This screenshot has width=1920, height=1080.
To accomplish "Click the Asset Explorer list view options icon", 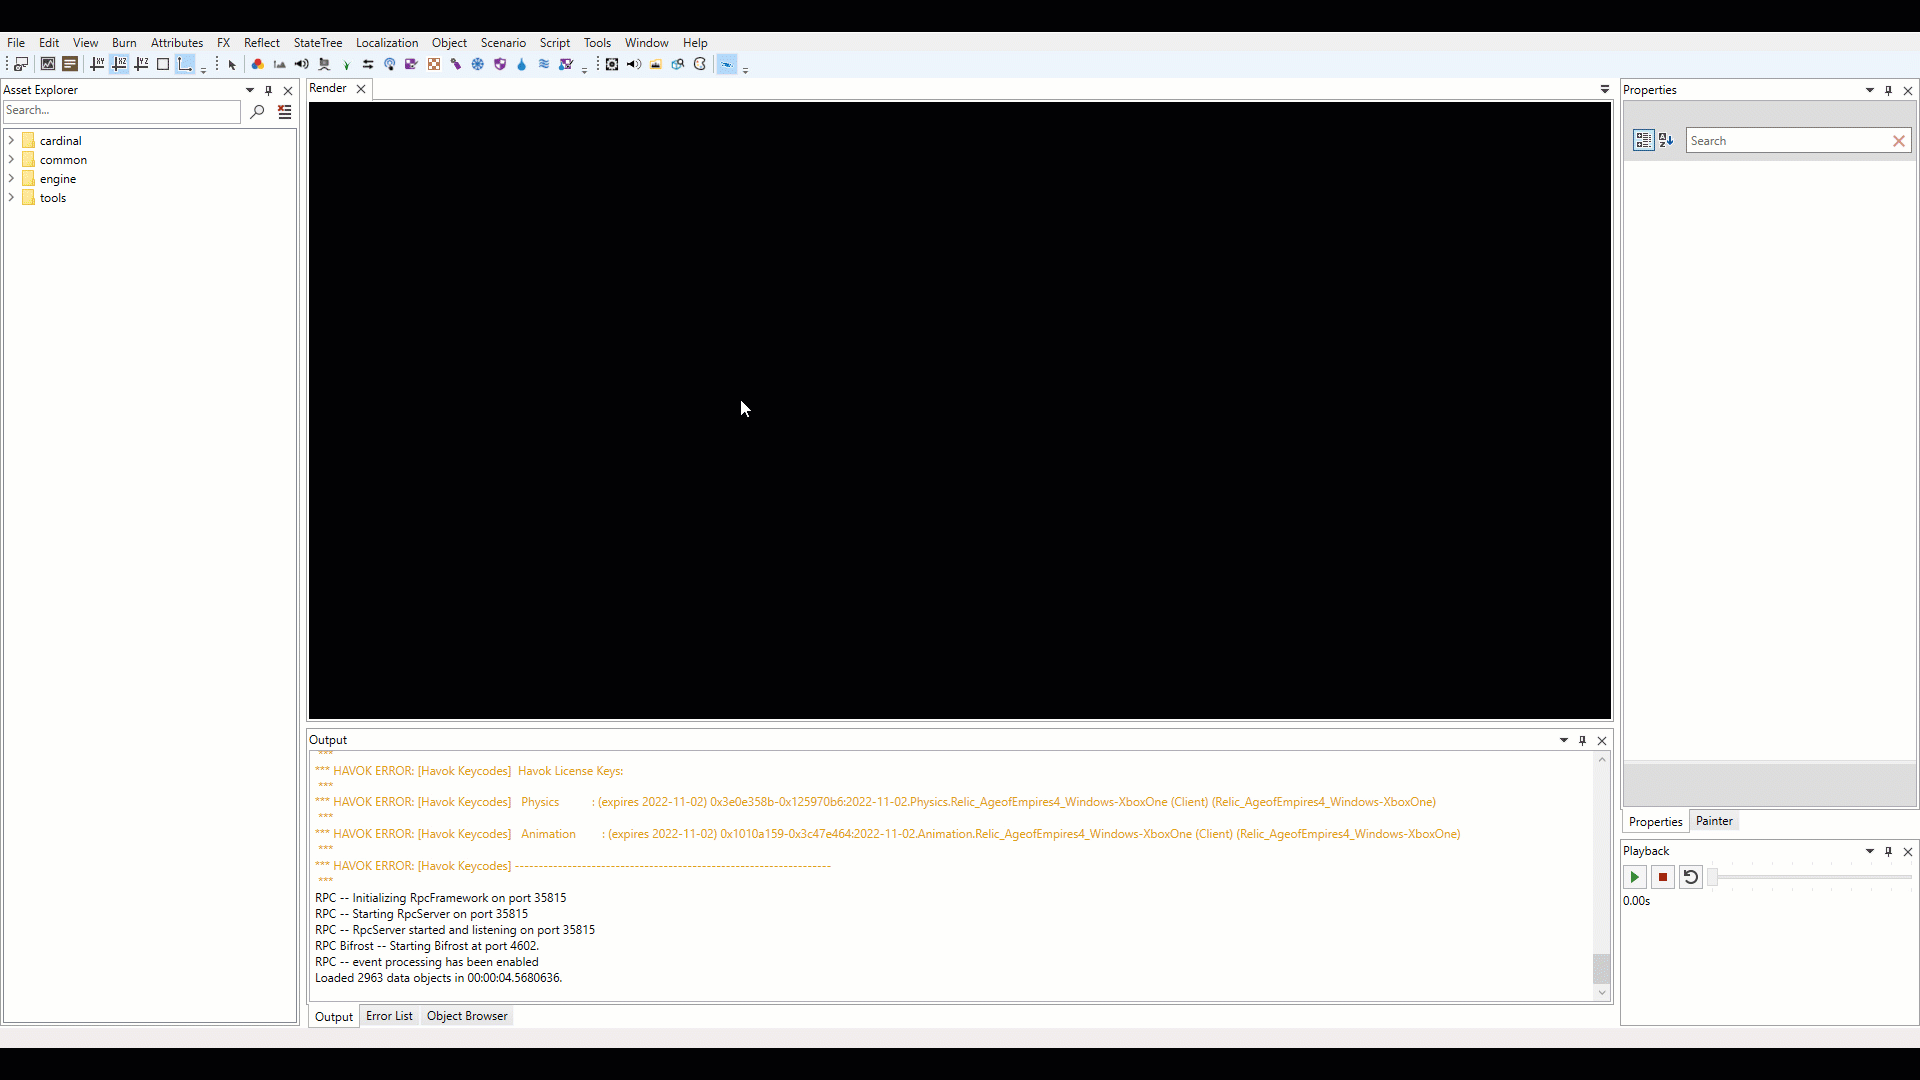I will [x=285, y=111].
